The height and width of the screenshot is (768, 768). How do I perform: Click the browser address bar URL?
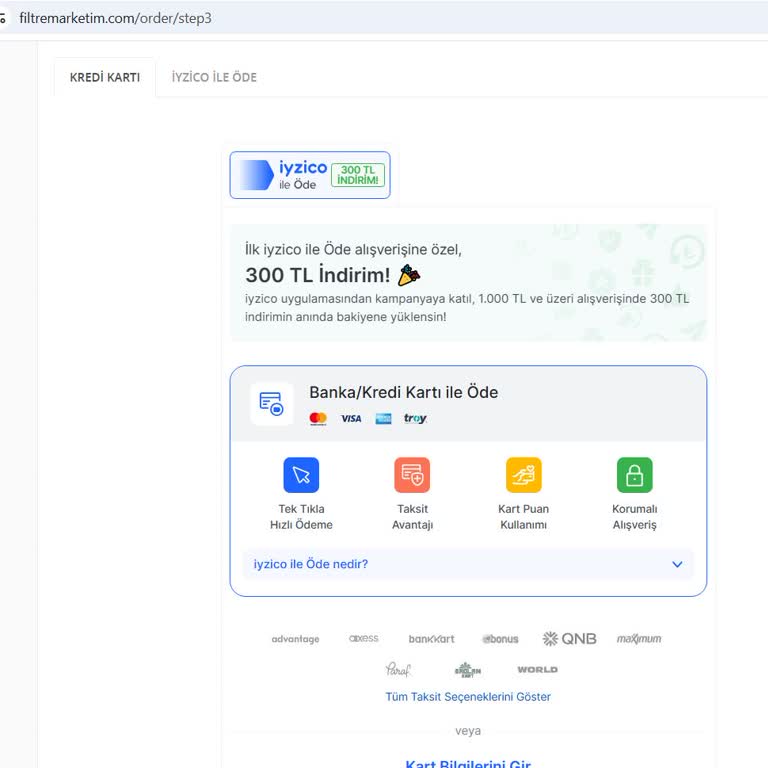click(115, 18)
